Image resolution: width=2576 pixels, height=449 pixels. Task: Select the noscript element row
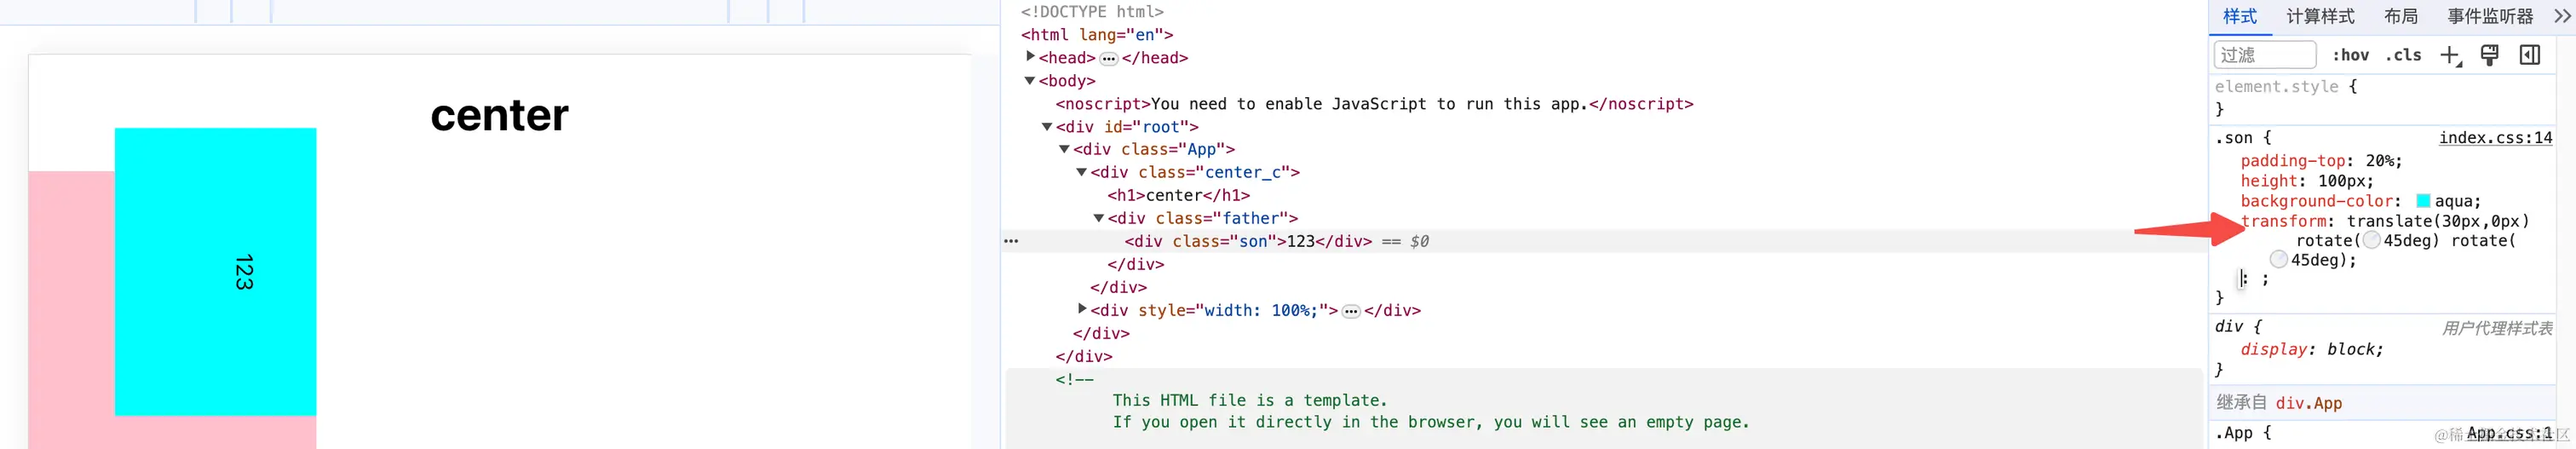[x=1374, y=104]
